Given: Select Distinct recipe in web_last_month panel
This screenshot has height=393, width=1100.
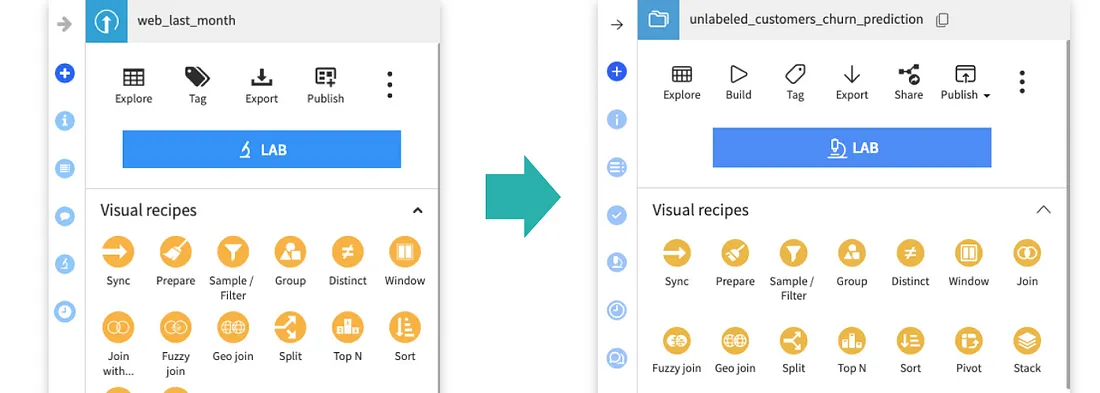Looking at the screenshot, I should coord(347,252).
